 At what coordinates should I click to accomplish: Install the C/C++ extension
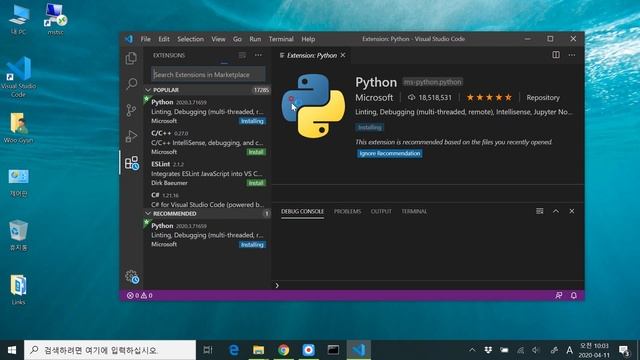pyautogui.click(x=256, y=152)
